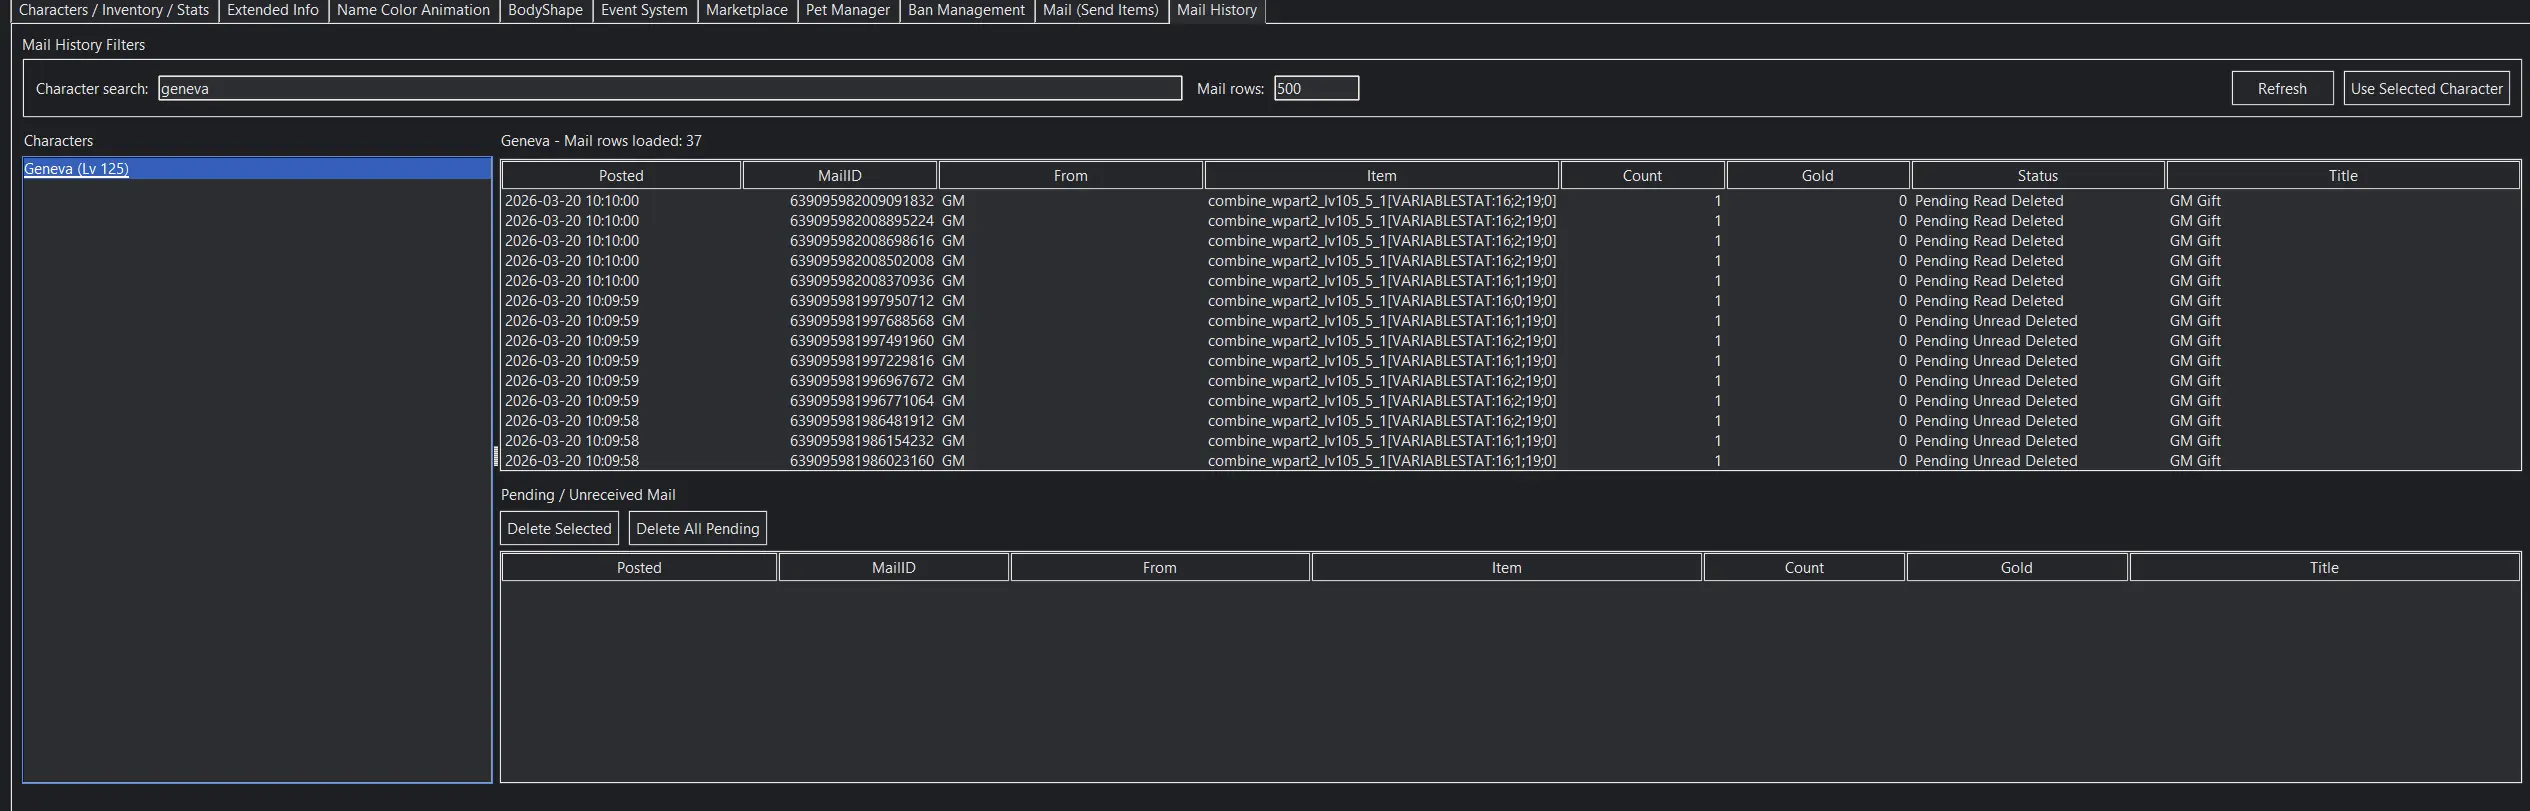Select the mail row with ID 639095981986023160

coord(1510,461)
